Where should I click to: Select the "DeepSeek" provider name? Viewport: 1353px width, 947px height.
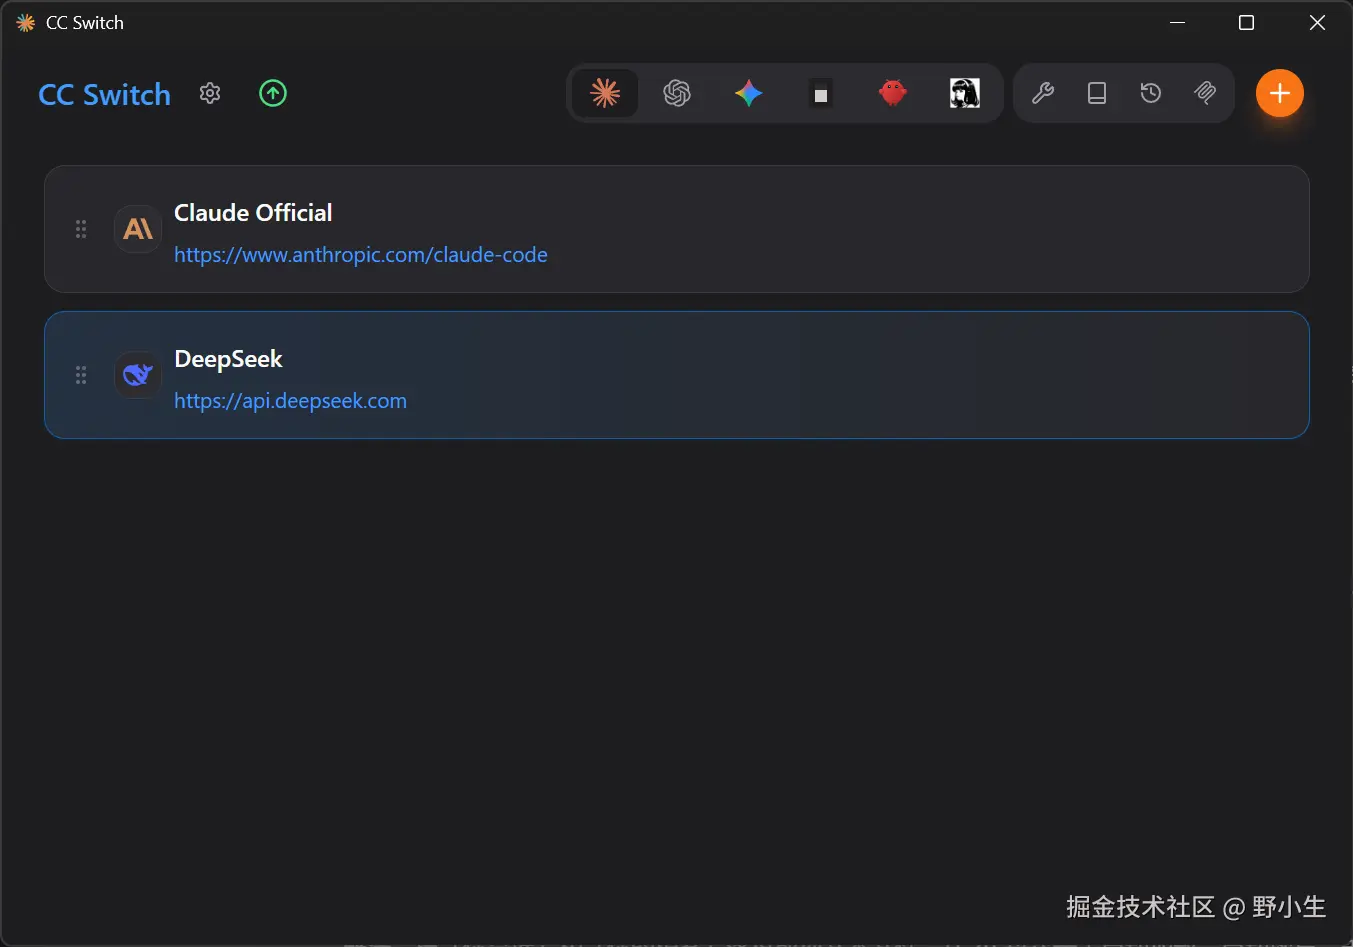coord(228,359)
